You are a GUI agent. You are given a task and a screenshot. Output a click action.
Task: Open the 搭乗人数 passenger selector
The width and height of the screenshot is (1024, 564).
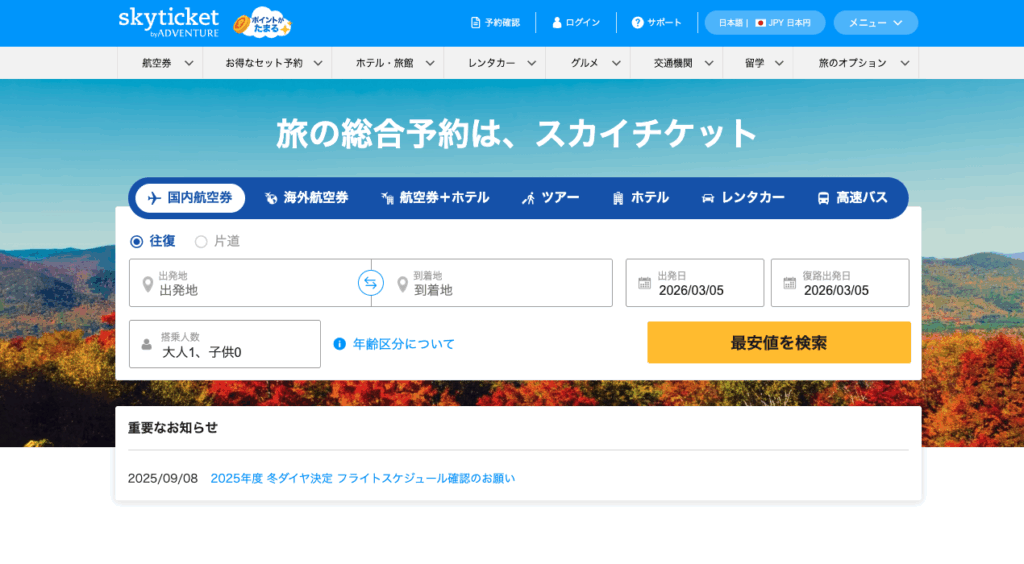225,344
